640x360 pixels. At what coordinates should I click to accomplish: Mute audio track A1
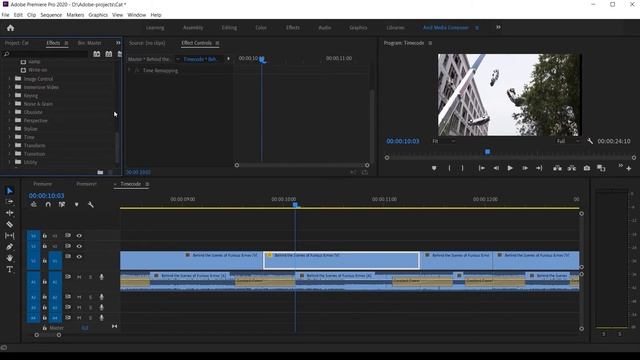[x=79, y=277]
